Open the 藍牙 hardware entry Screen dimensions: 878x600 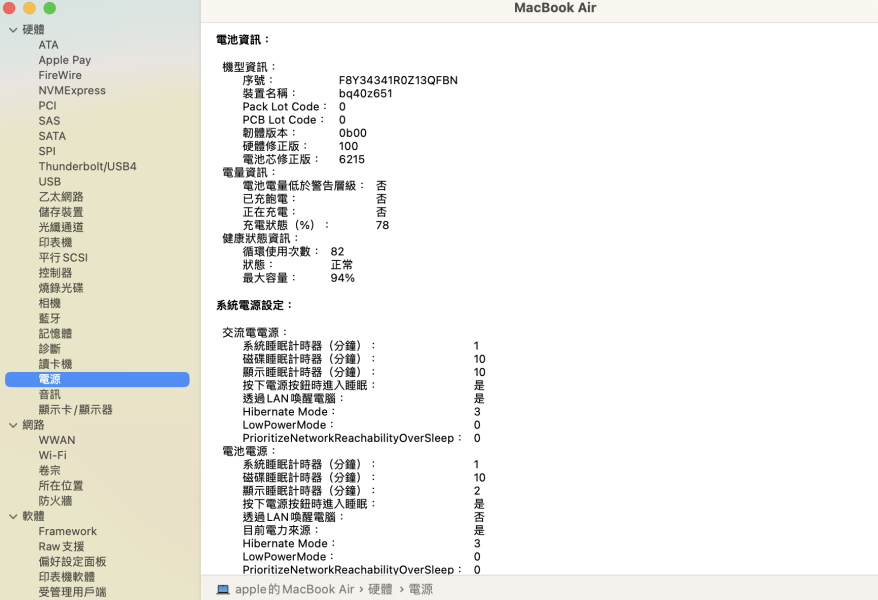[50, 318]
